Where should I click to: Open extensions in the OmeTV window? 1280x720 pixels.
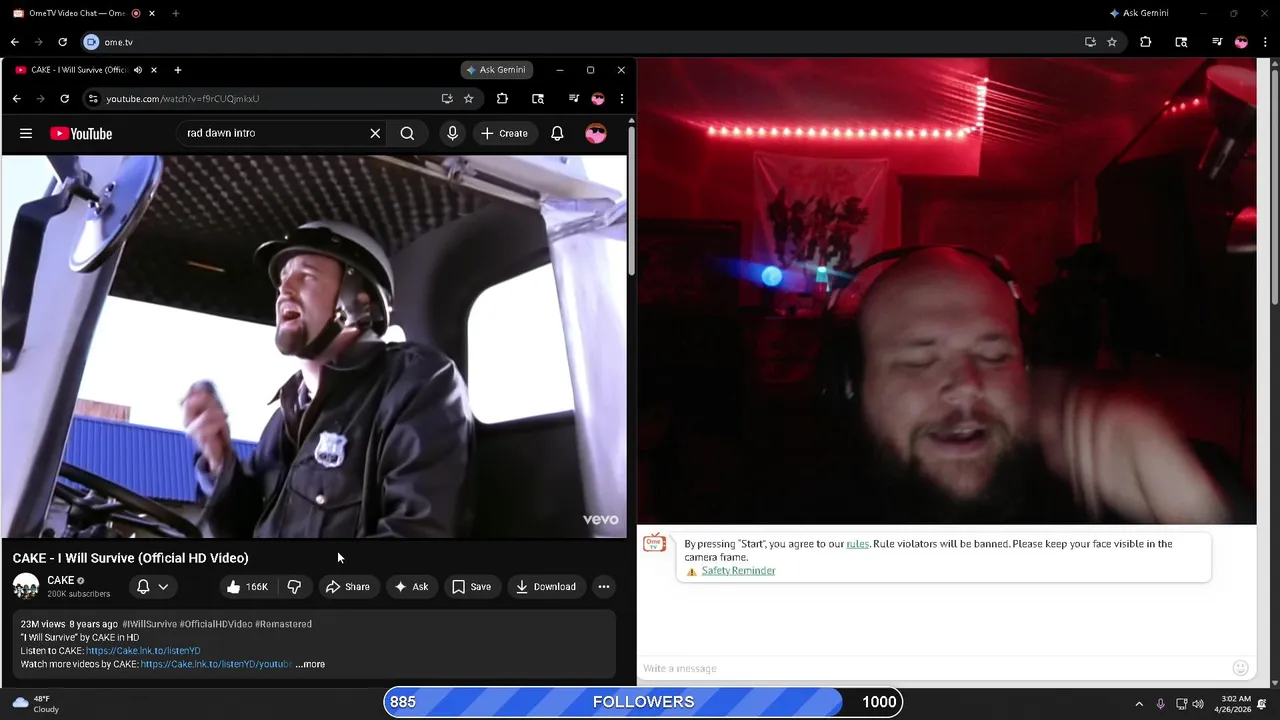(1146, 42)
